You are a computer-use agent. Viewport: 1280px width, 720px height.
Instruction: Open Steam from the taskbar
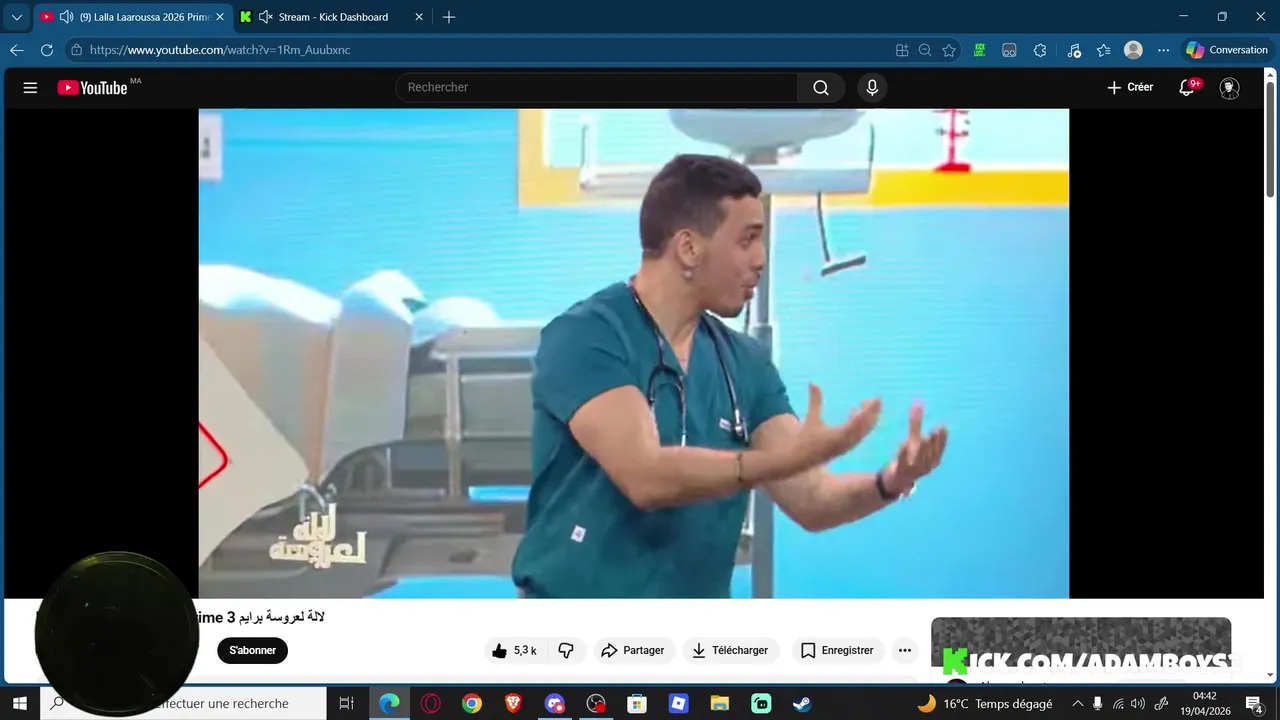[x=802, y=704]
